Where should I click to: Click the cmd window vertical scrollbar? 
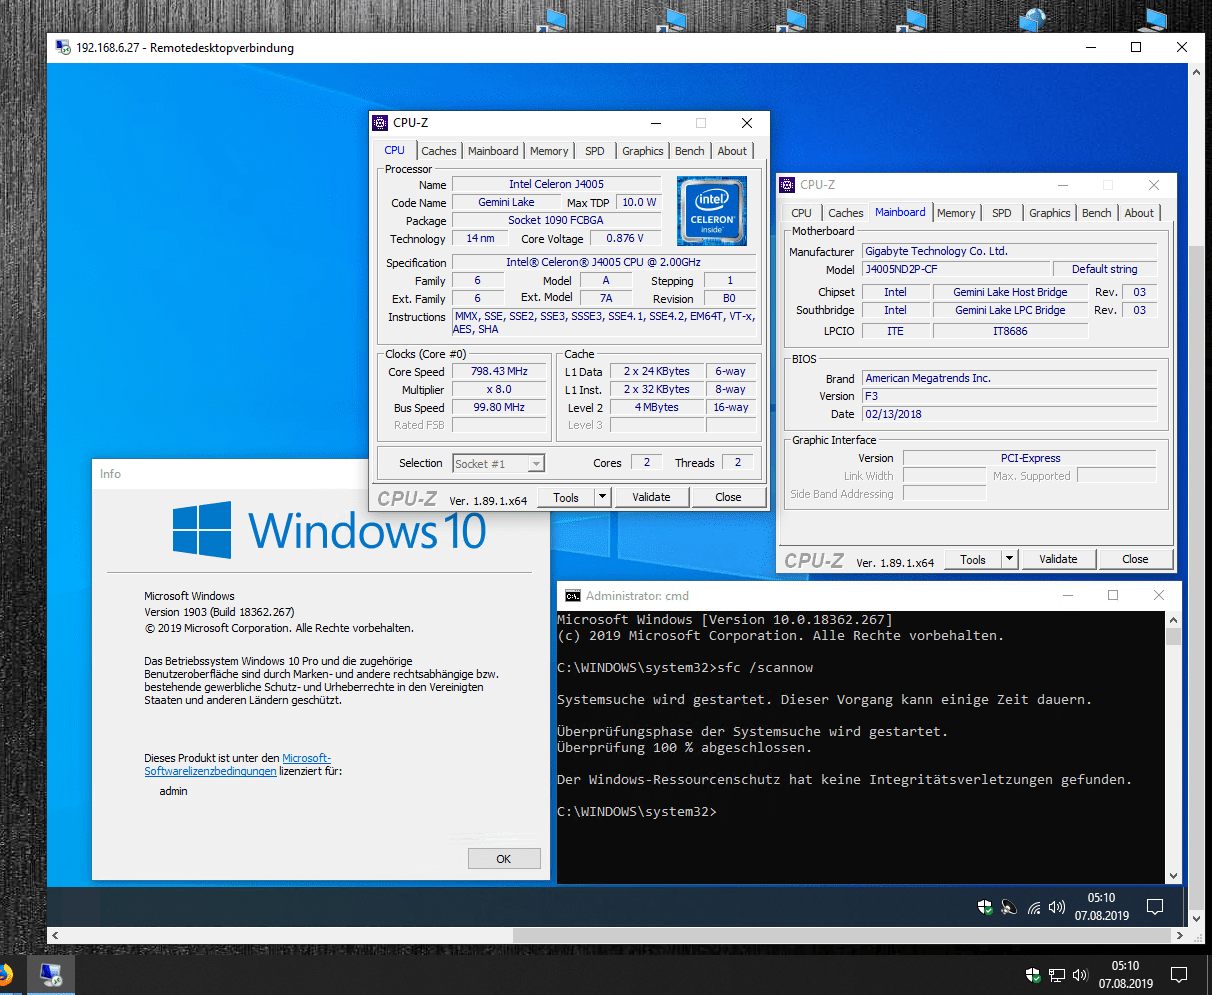coord(1174,747)
